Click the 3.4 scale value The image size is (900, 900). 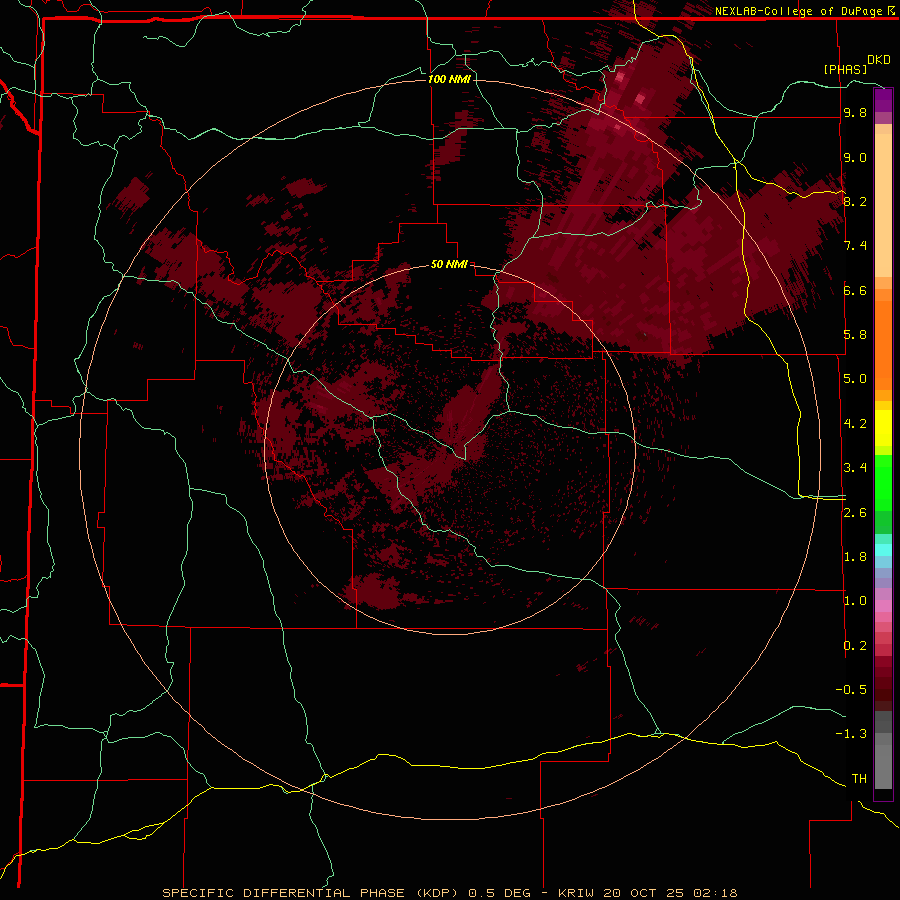(x=855, y=468)
